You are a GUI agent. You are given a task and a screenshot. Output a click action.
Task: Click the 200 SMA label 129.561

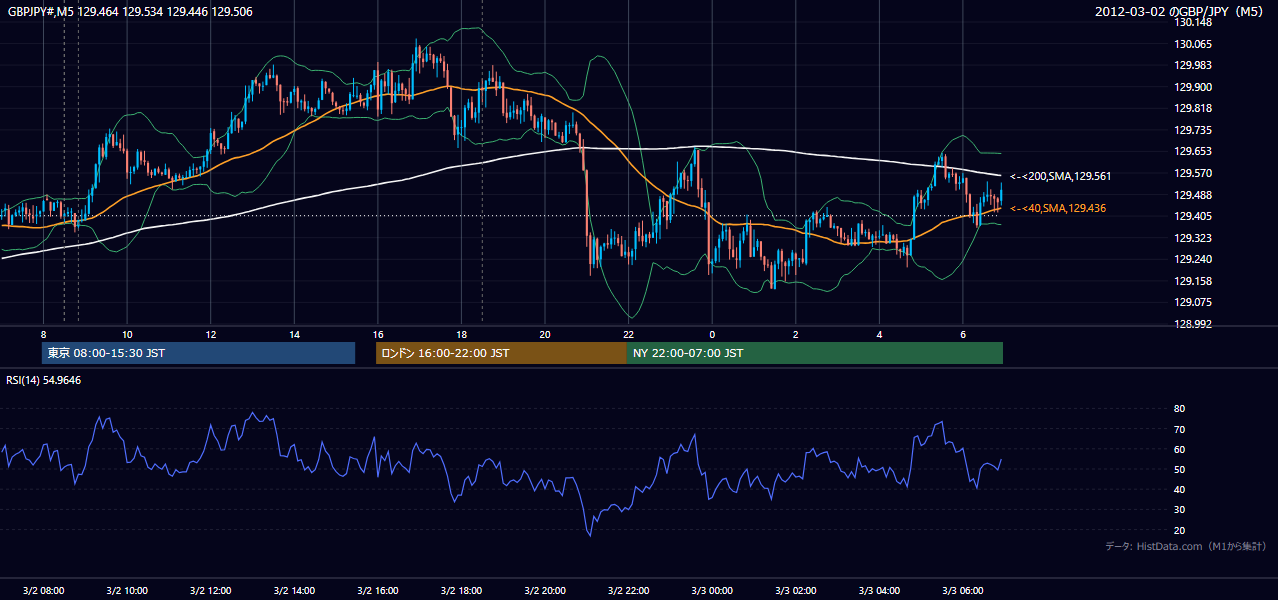(x=1060, y=176)
